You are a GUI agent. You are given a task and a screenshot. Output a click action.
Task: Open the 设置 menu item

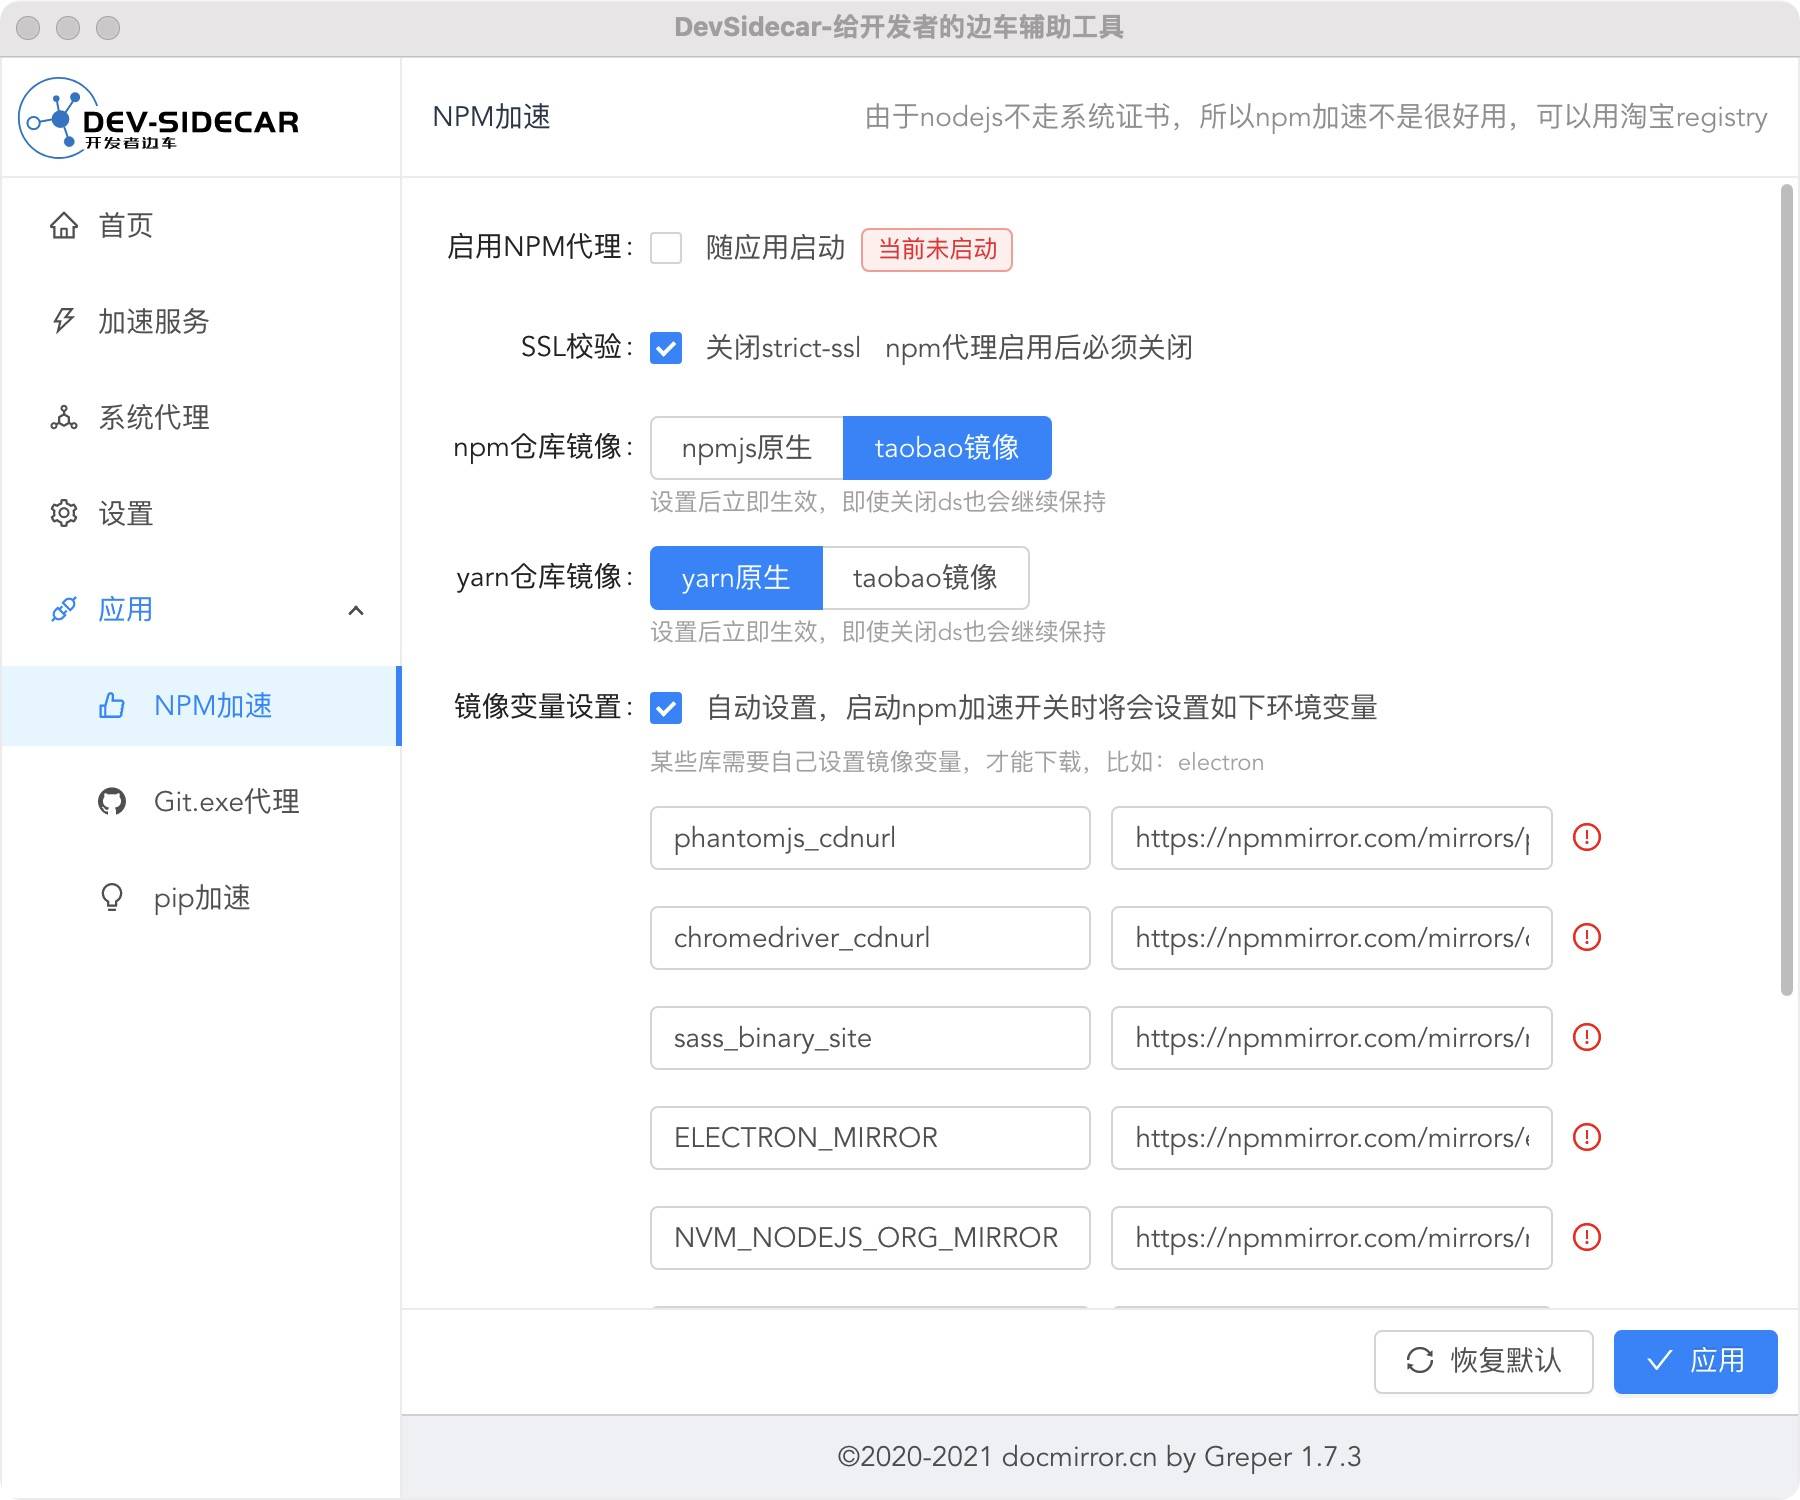tap(200, 513)
